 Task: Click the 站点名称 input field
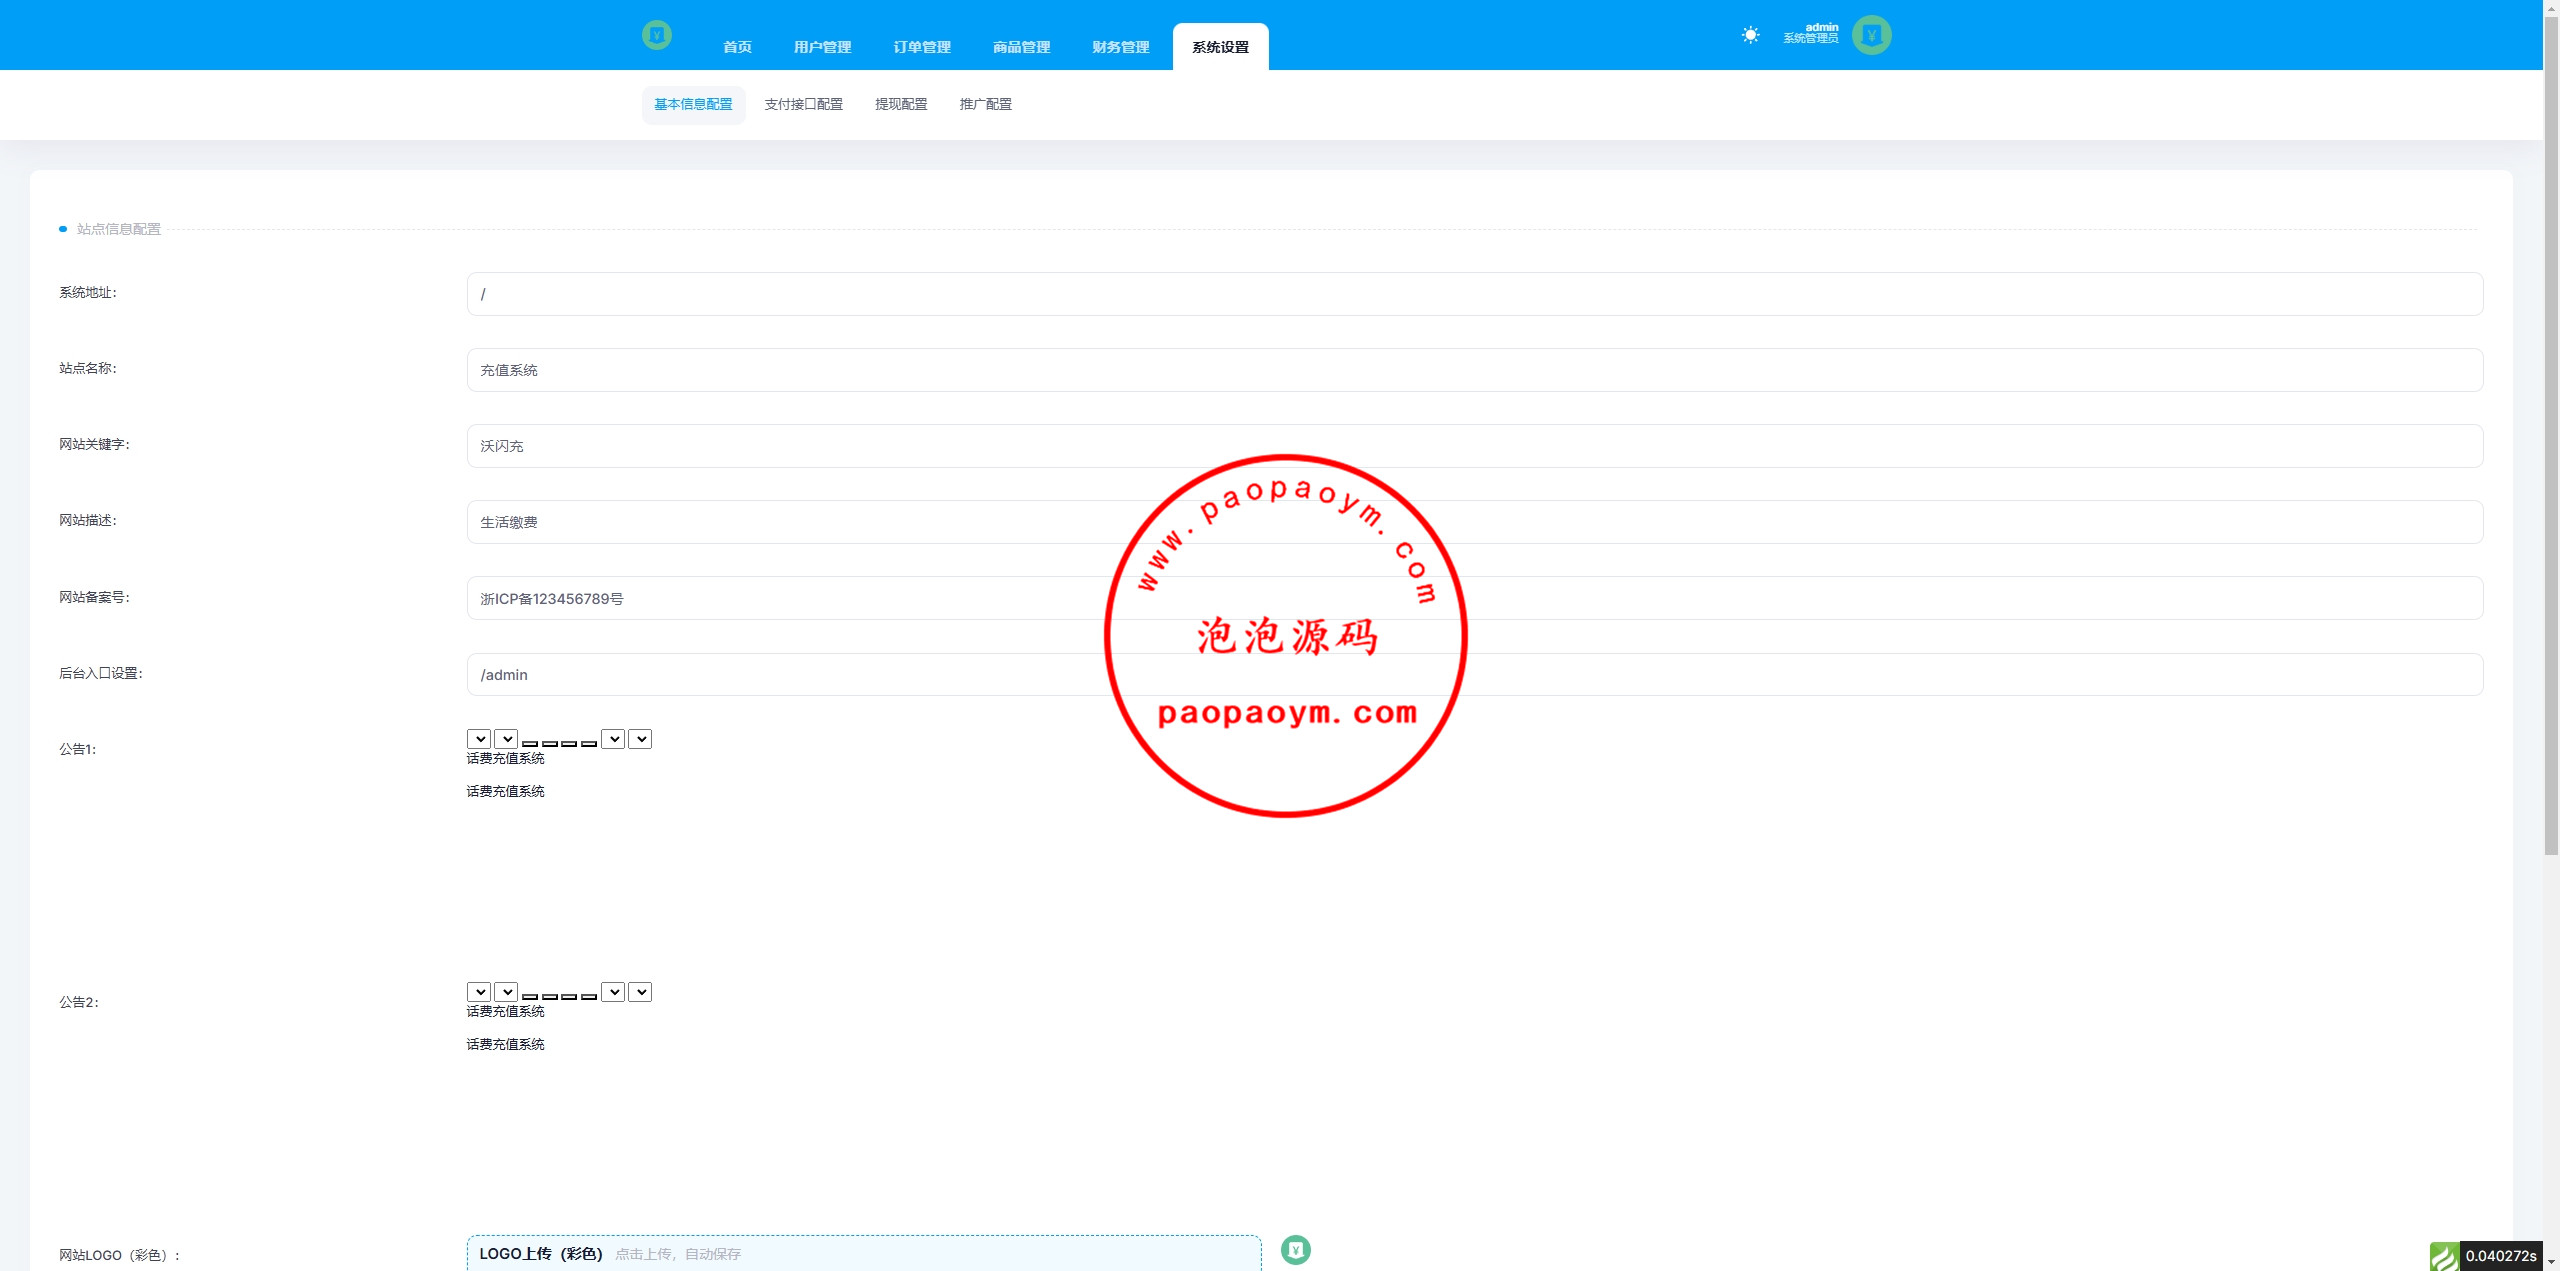pyautogui.click(x=1474, y=370)
